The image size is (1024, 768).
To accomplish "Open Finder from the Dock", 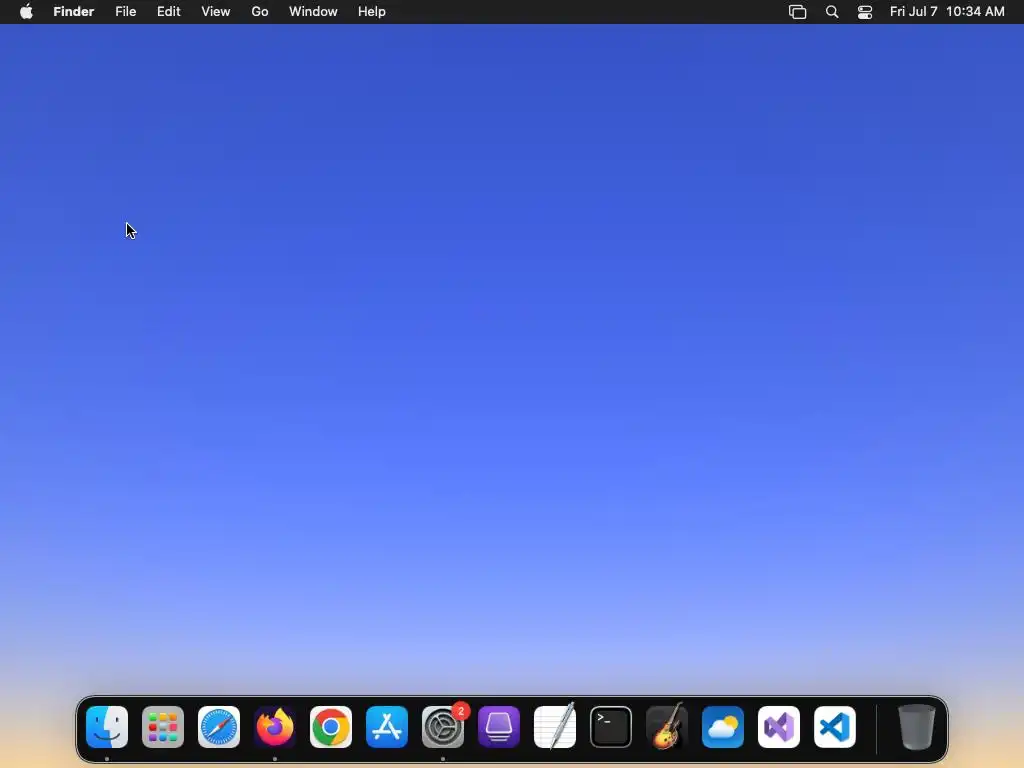I will (107, 727).
